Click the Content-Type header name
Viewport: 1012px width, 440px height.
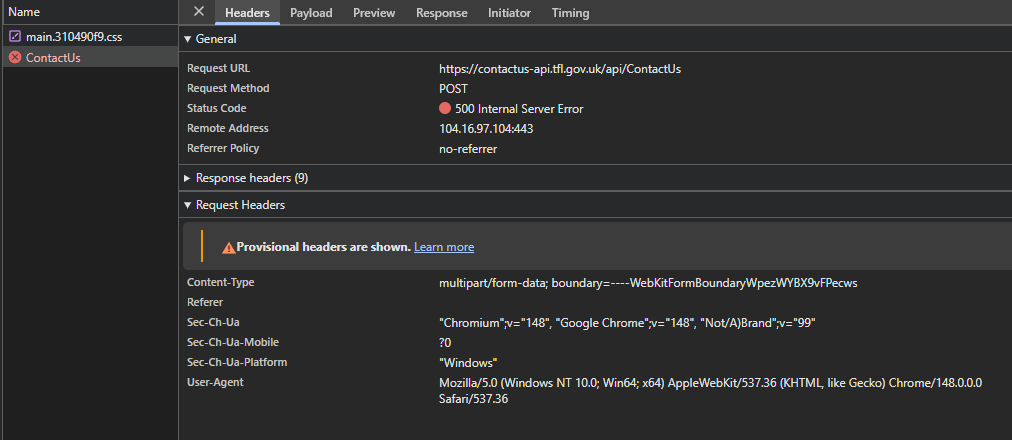[220, 282]
